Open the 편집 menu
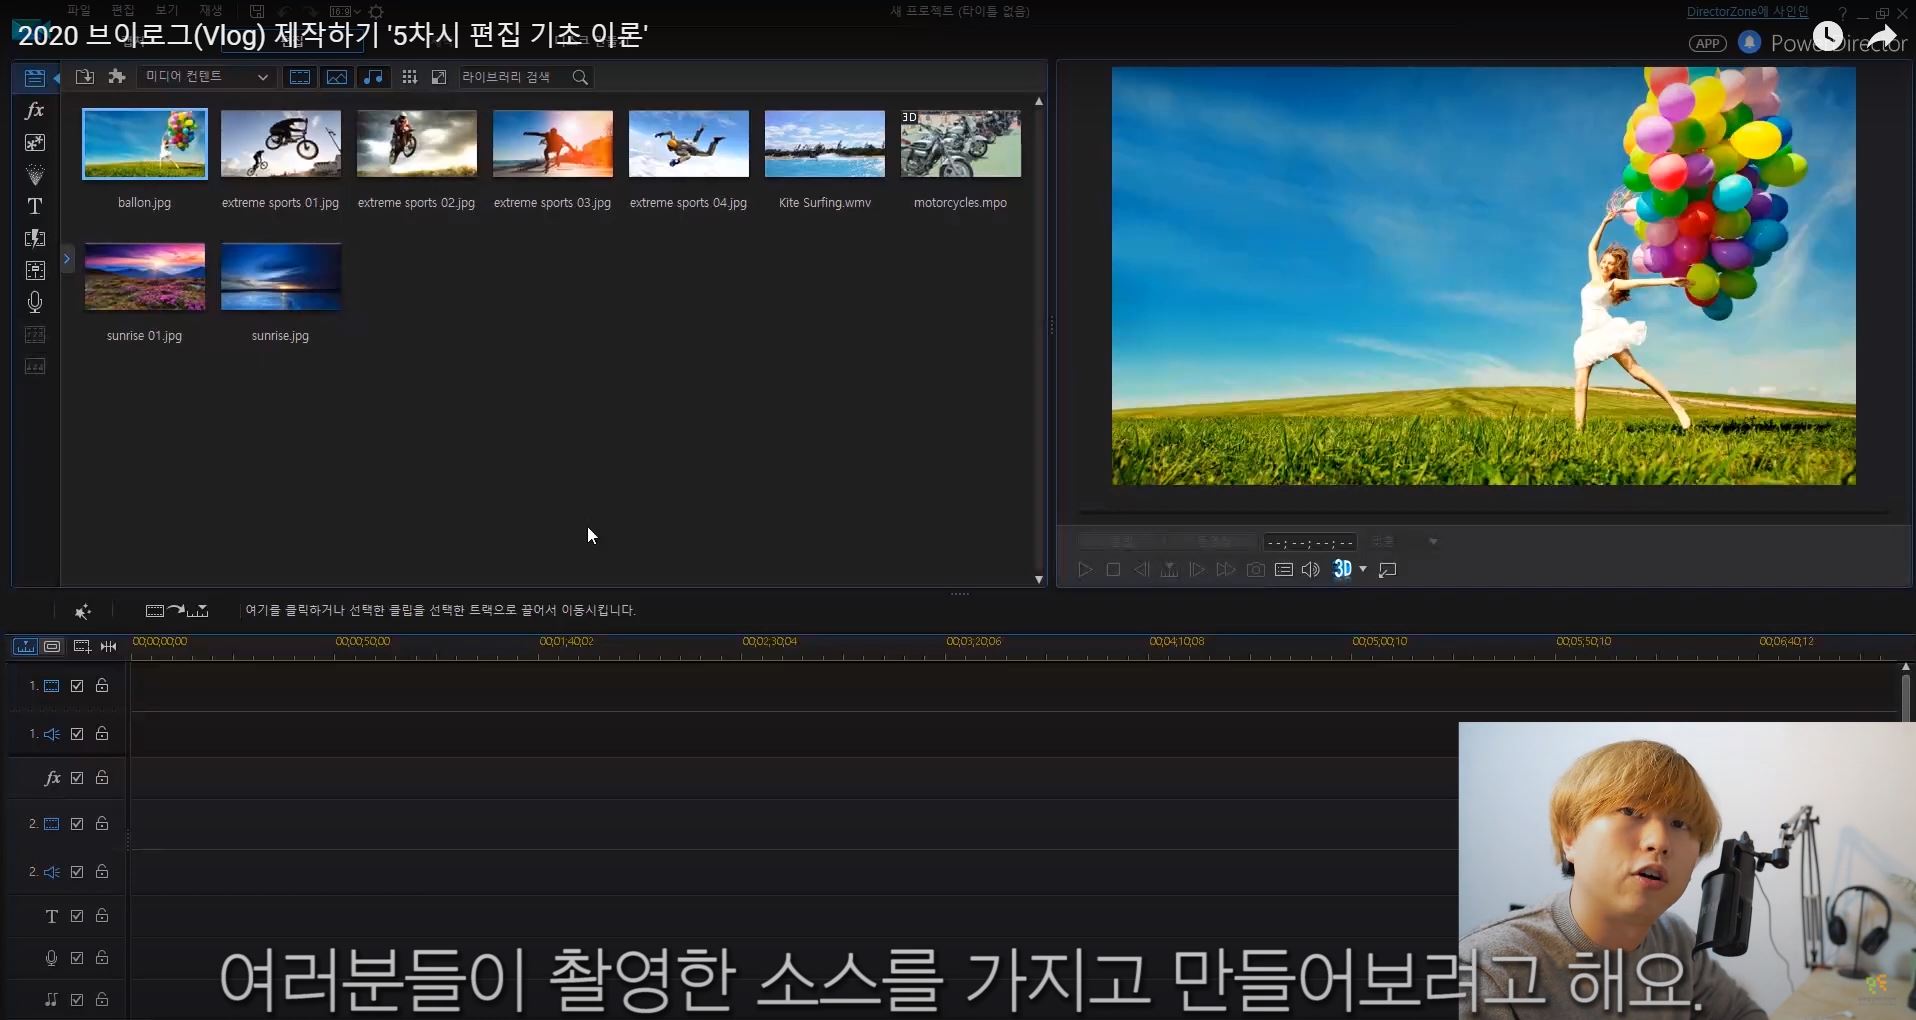This screenshot has height=1020, width=1916. (123, 11)
